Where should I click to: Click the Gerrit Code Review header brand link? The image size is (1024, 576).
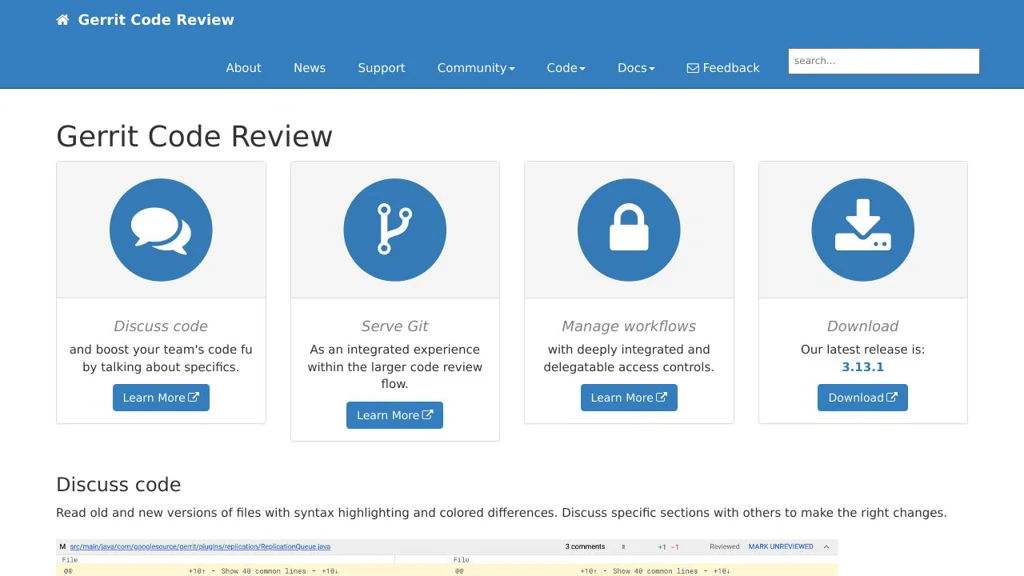(155, 20)
